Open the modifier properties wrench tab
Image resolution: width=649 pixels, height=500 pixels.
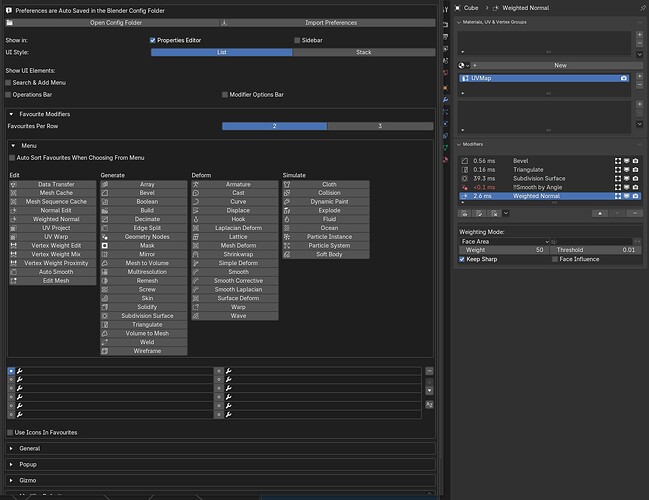(445, 100)
